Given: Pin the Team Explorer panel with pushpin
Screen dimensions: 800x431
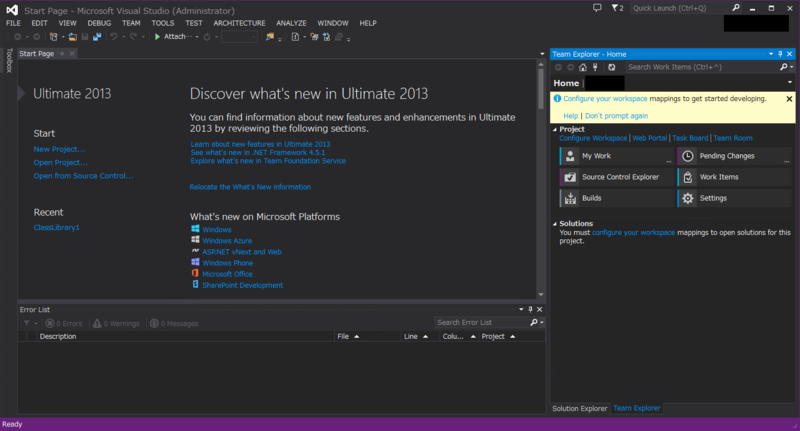Looking at the screenshot, I should pyautogui.click(x=780, y=54).
